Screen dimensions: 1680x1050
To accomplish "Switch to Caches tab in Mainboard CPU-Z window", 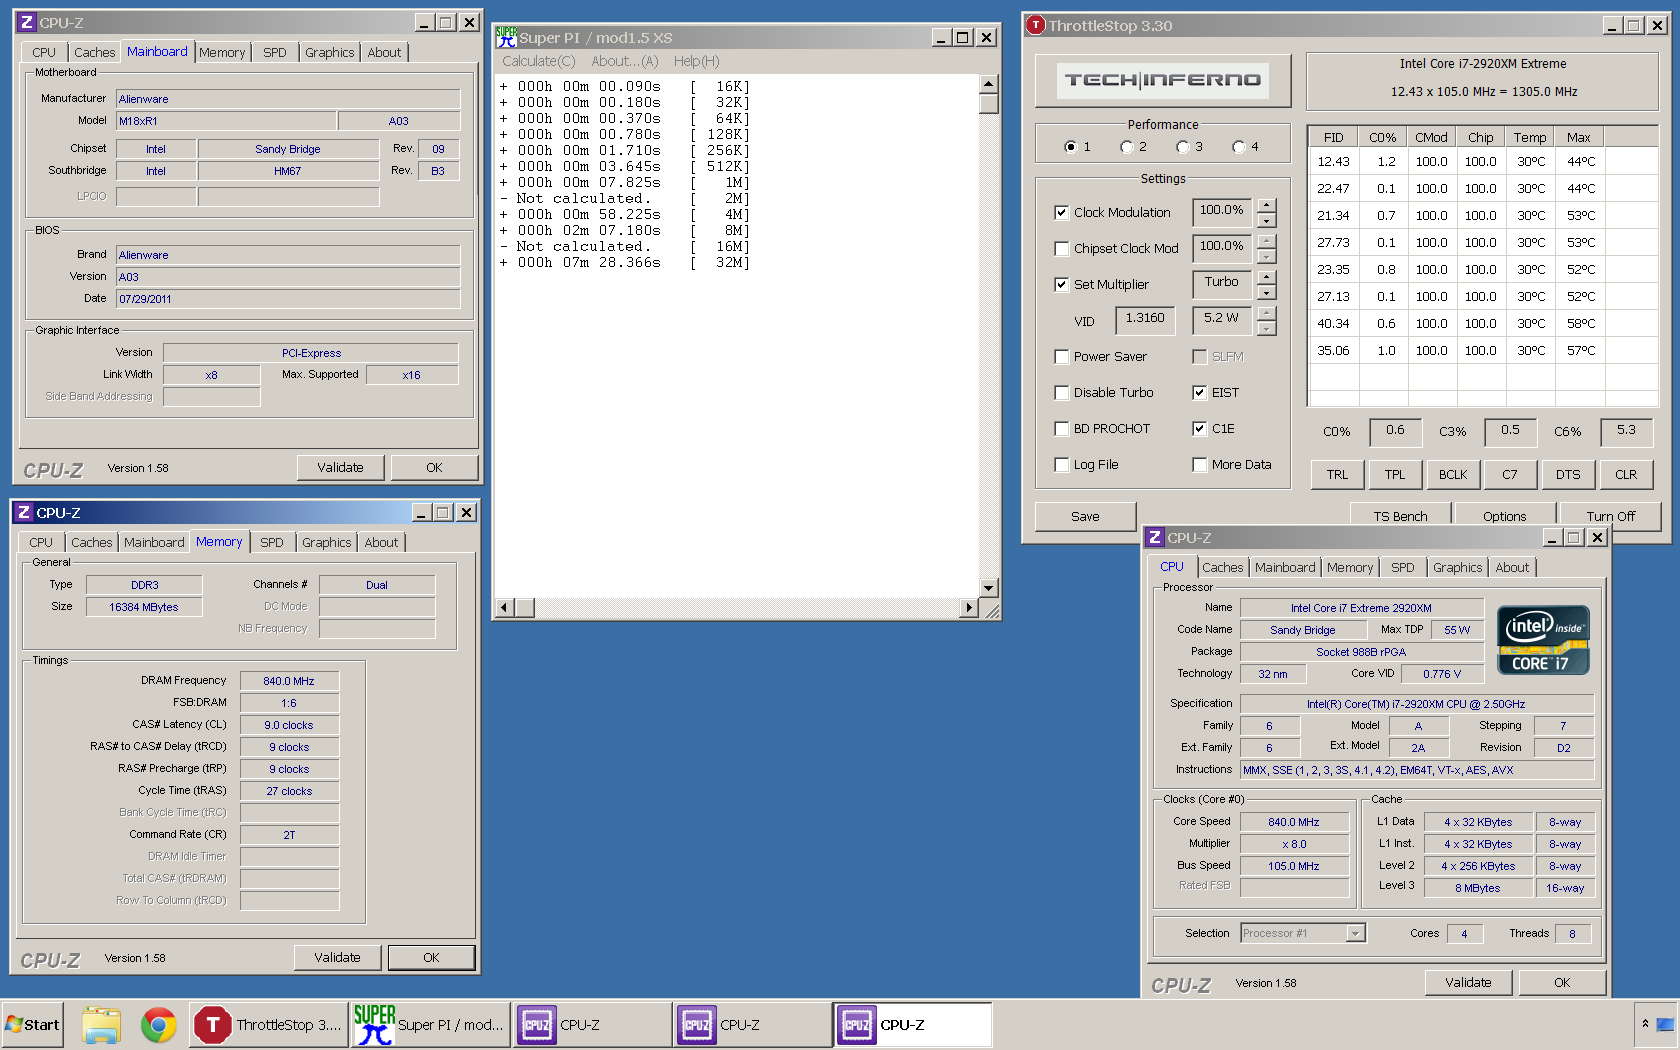I will click(x=94, y=52).
